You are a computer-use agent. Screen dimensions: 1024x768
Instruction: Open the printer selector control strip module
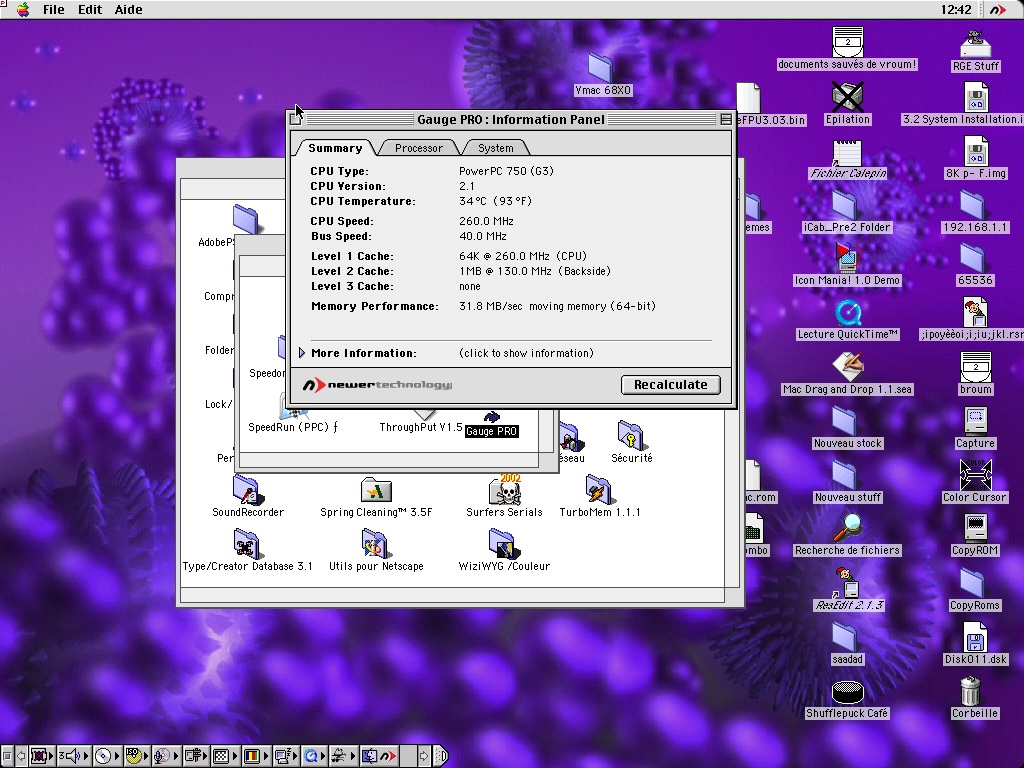coord(196,756)
